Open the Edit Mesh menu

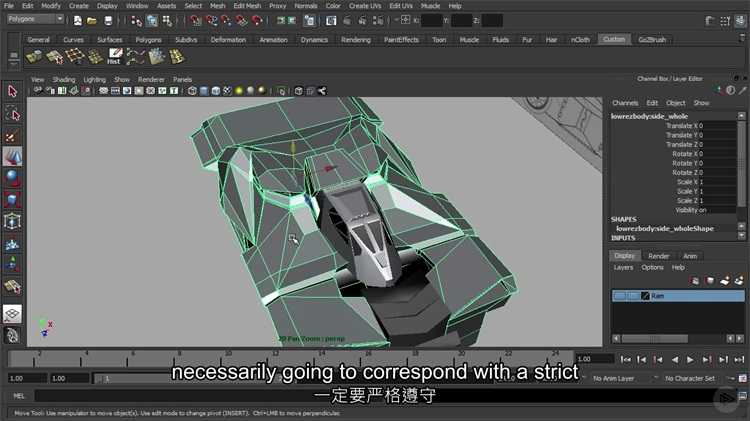coord(247,6)
